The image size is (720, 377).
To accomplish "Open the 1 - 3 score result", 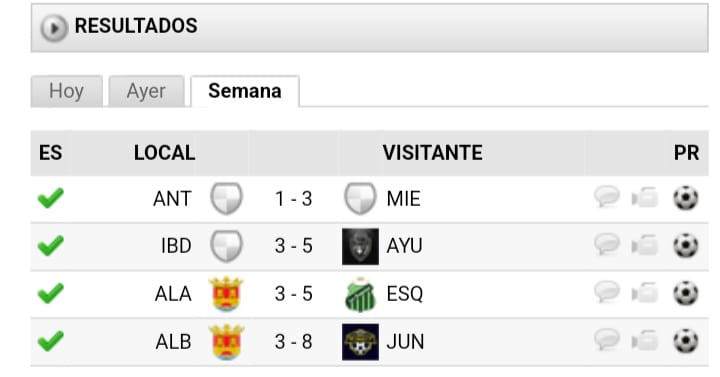I will coord(293,199).
